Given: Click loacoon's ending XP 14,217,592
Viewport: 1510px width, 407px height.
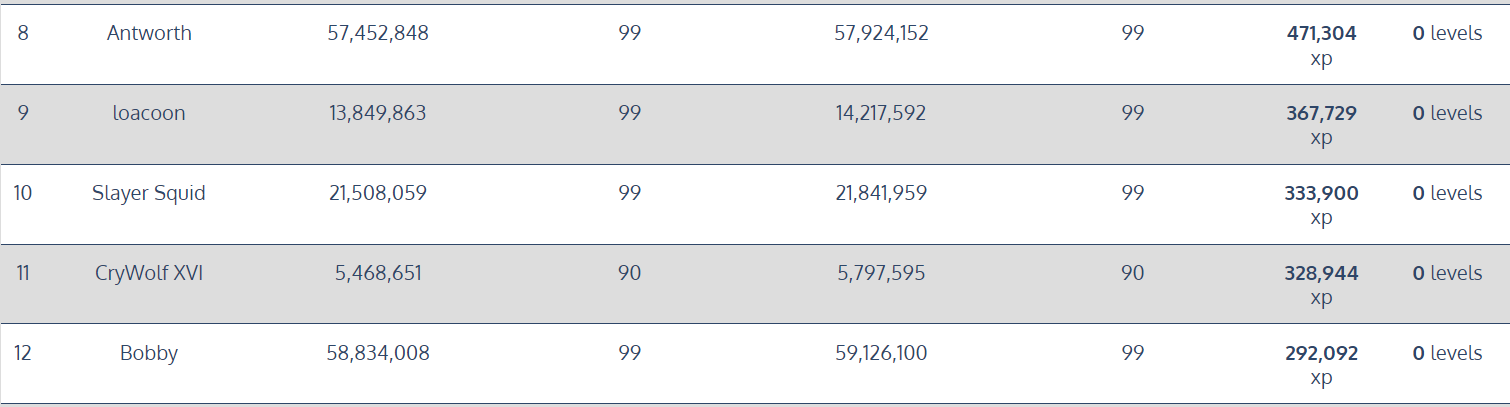Looking at the screenshot, I should pos(881,113).
